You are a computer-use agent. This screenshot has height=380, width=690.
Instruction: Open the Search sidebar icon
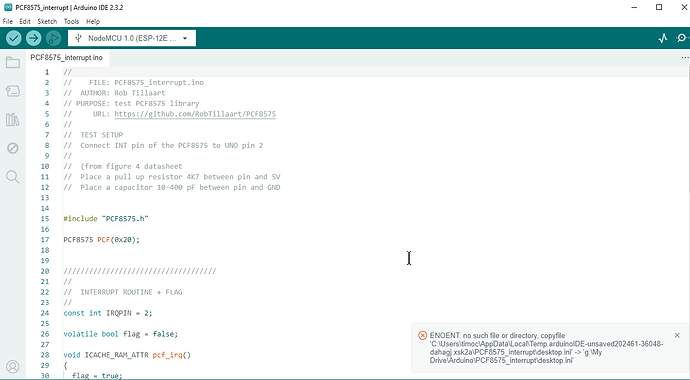click(13, 177)
